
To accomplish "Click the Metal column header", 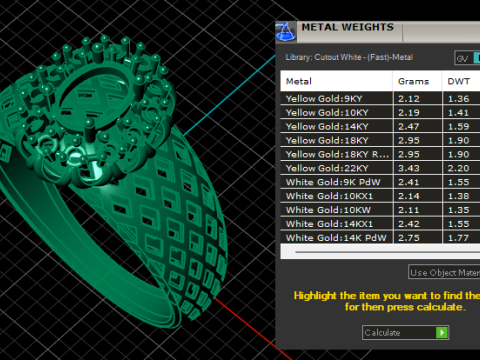I will click(336, 81).
